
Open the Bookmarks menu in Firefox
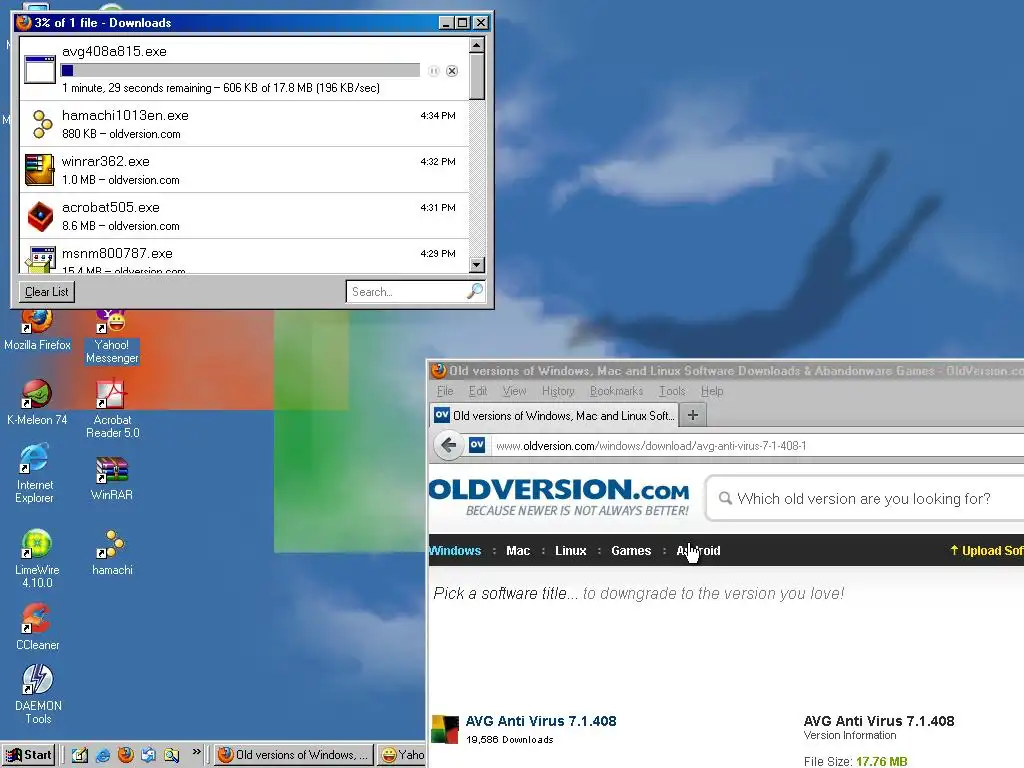point(616,391)
